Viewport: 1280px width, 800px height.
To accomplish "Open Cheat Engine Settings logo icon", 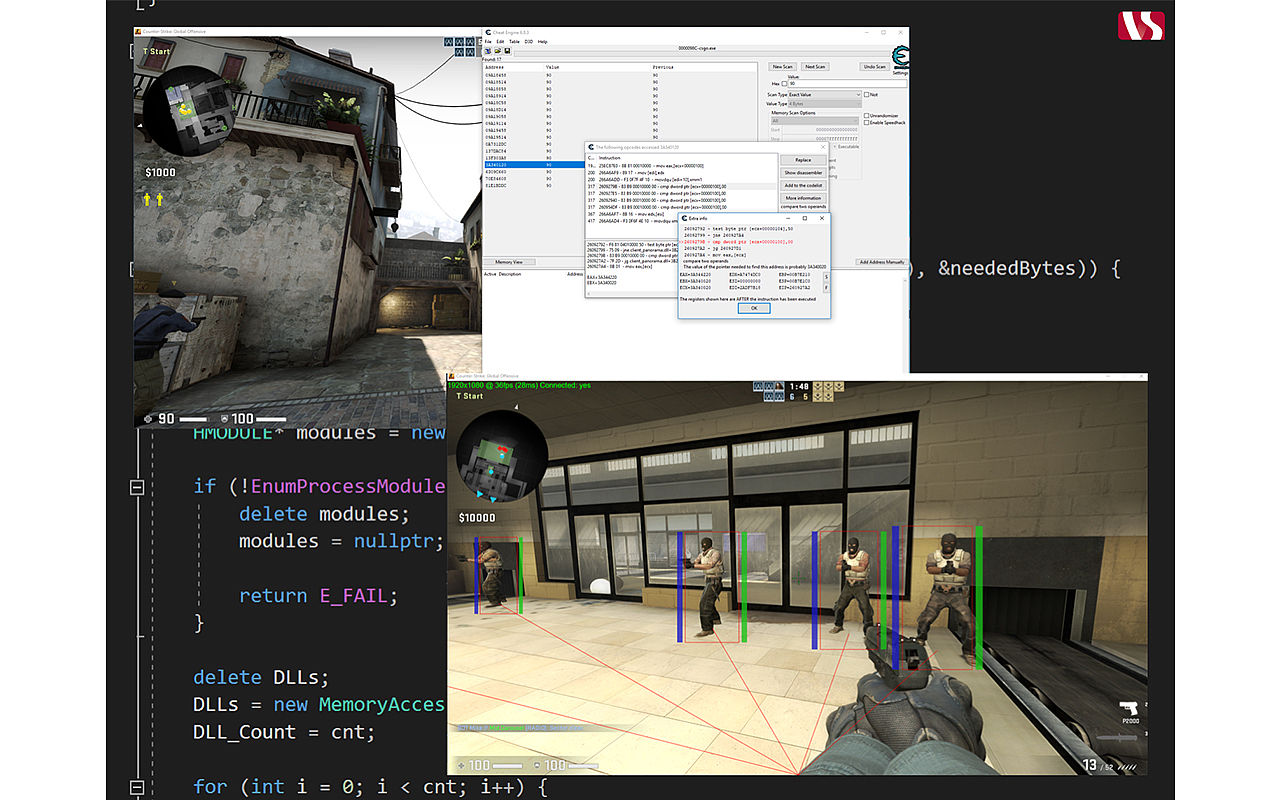I will [900, 58].
